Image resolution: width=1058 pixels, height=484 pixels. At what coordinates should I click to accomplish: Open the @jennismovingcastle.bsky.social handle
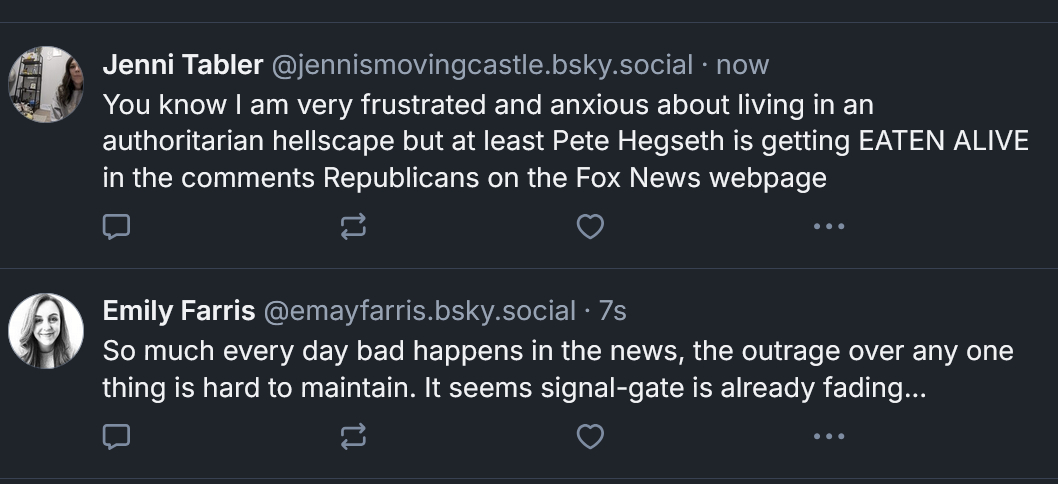point(482,65)
